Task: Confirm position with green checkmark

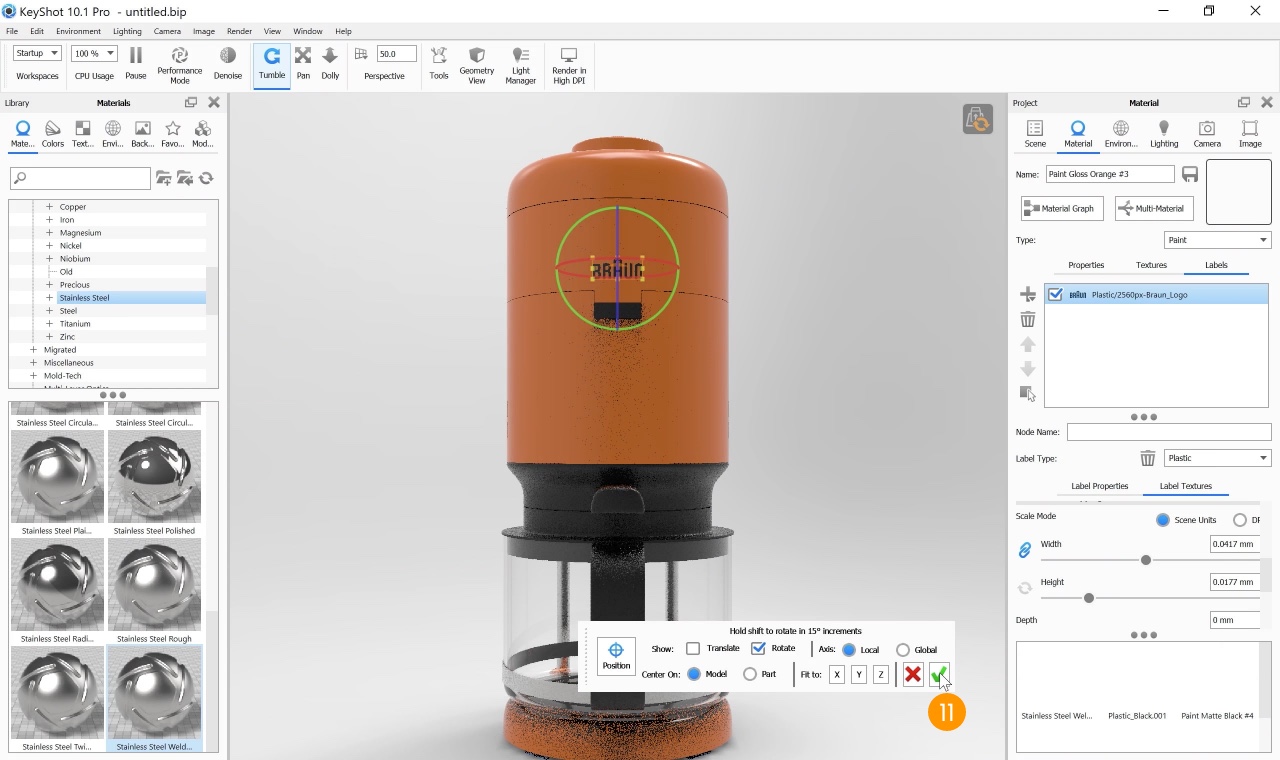Action: (939, 675)
